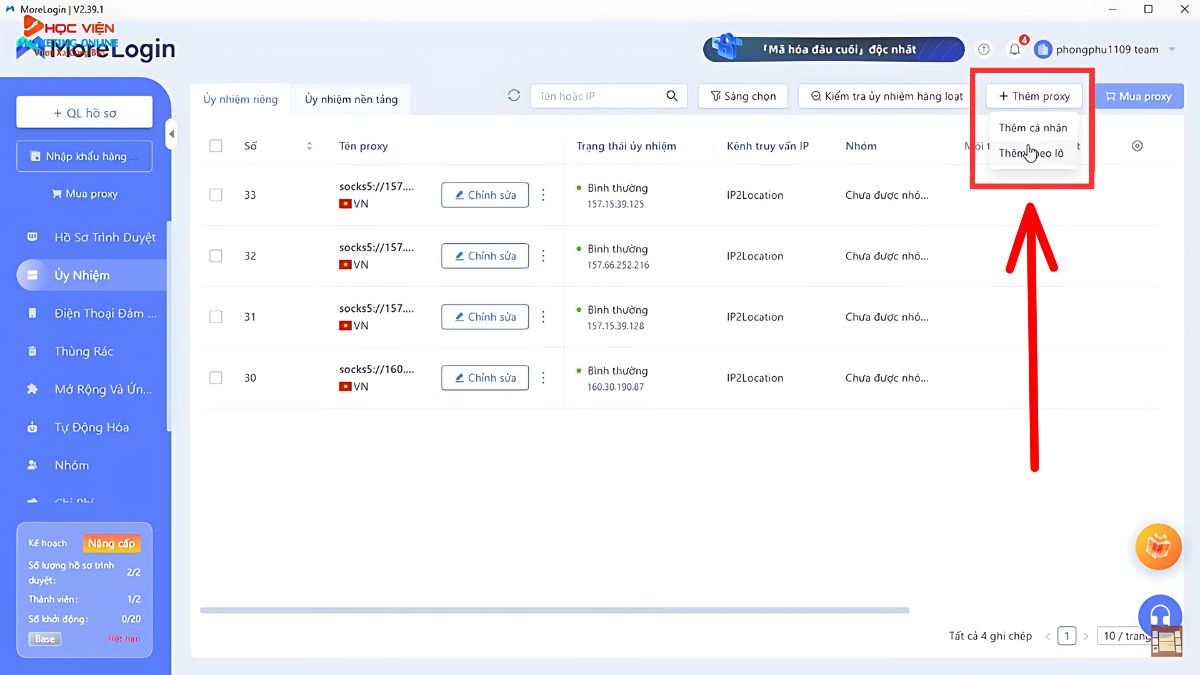
Task: Open the Thêm proxy dropdown button
Action: 1034,96
